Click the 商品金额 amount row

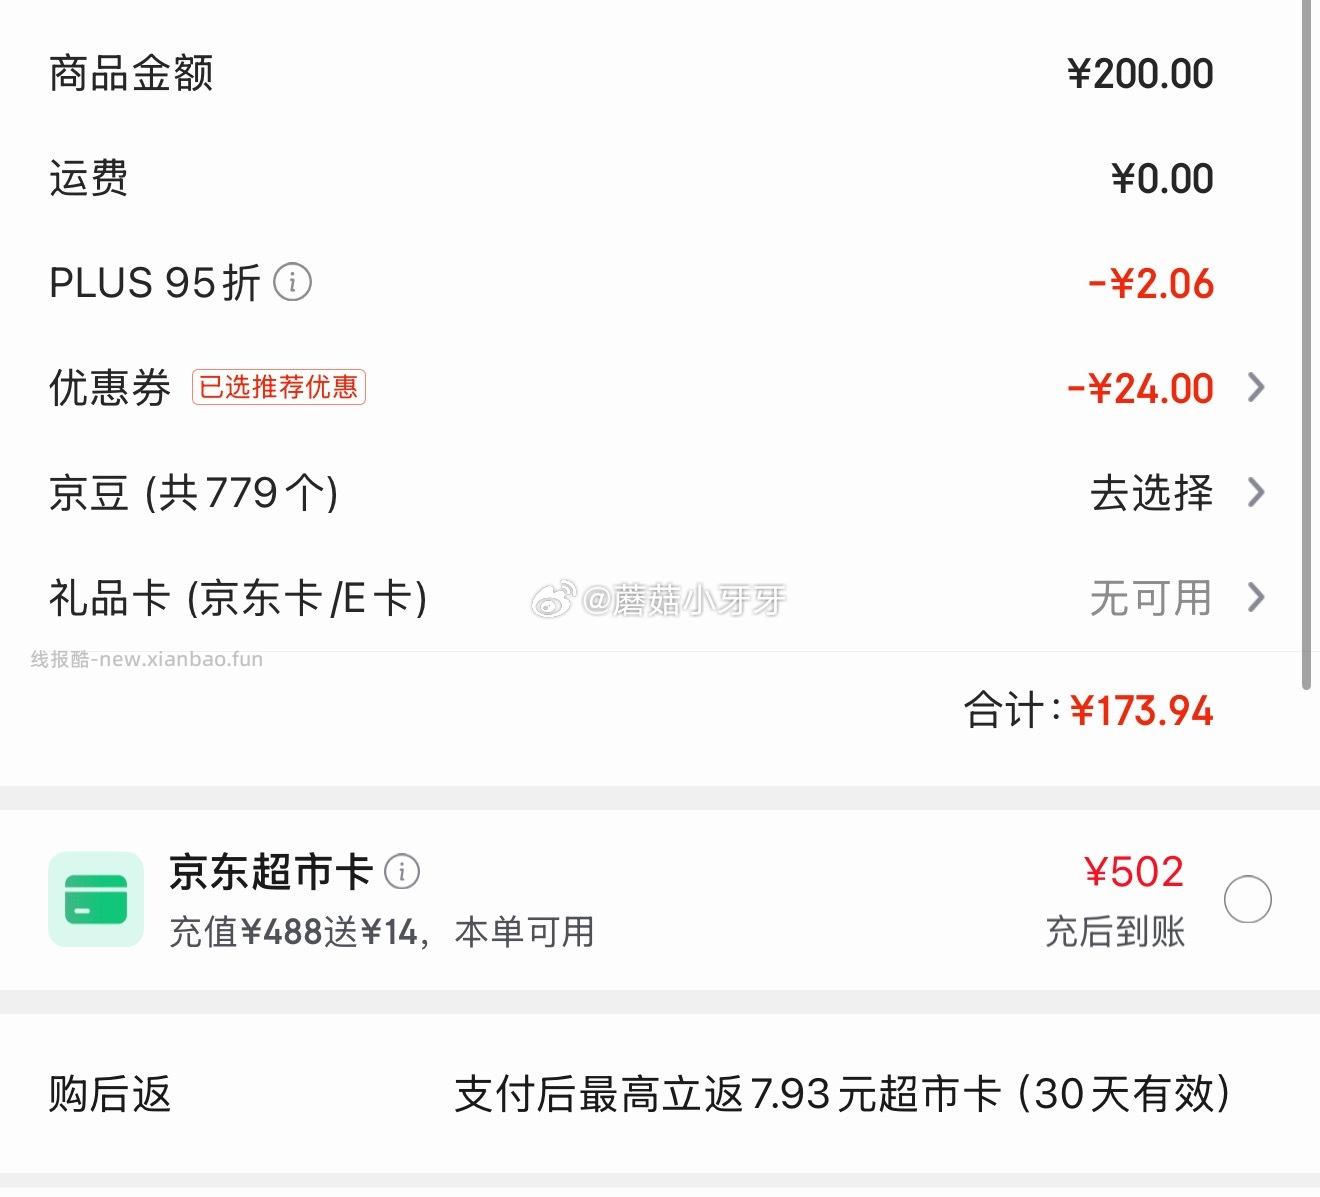point(131,73)
